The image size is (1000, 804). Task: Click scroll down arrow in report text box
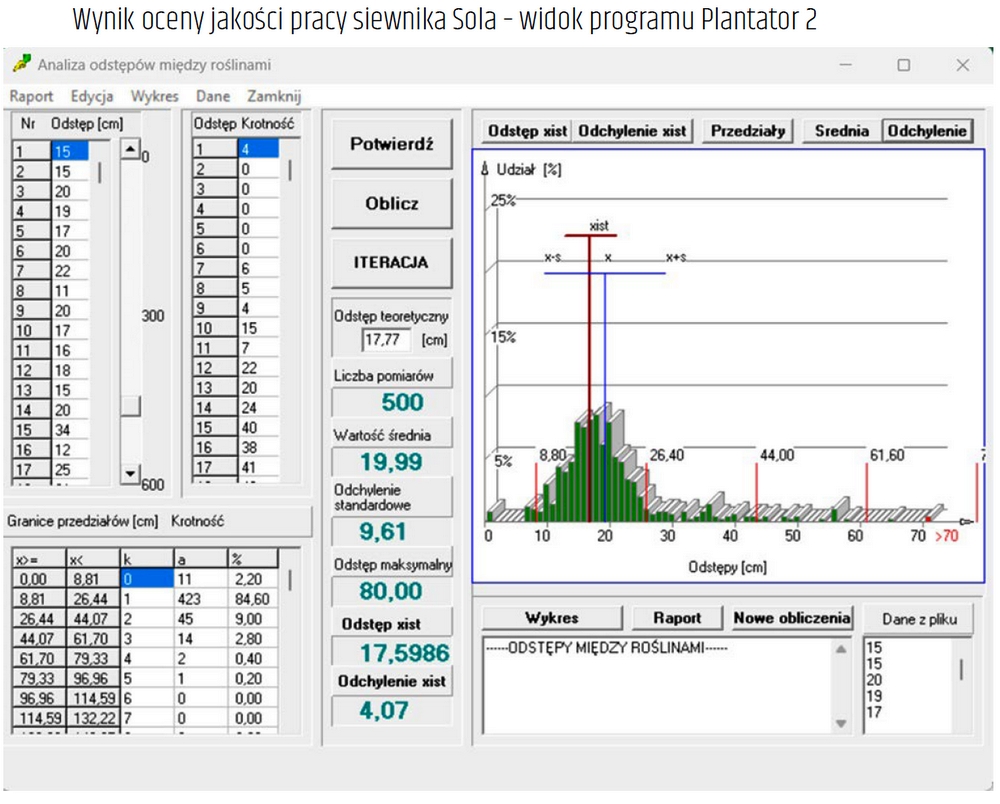point(841,723)
